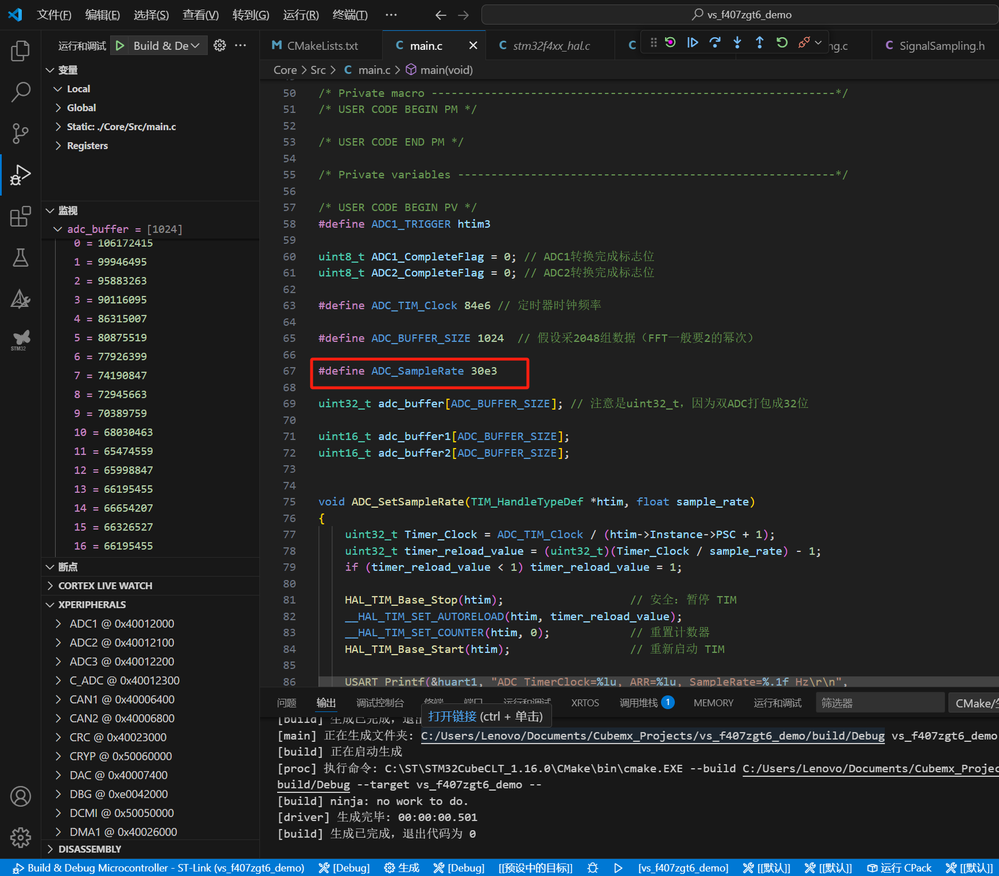Collapse the adc_buffer watch entry

(x=58, y=229)
